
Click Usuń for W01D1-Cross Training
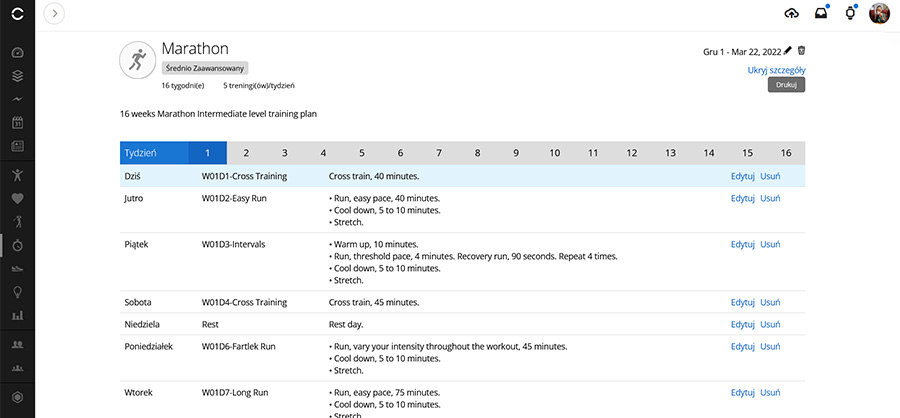pos(770,176)
